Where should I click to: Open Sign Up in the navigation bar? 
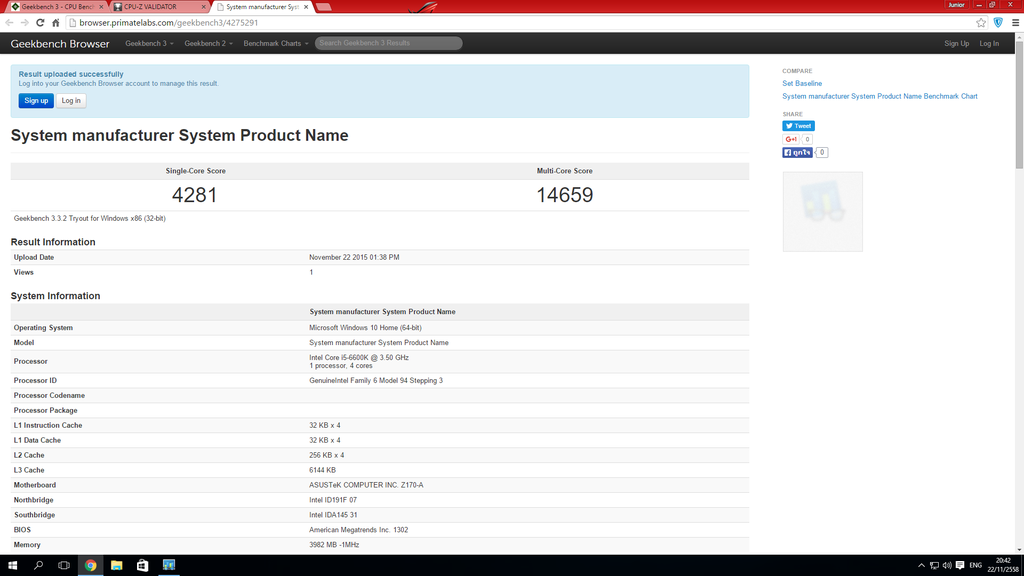[x=956, y=44]
